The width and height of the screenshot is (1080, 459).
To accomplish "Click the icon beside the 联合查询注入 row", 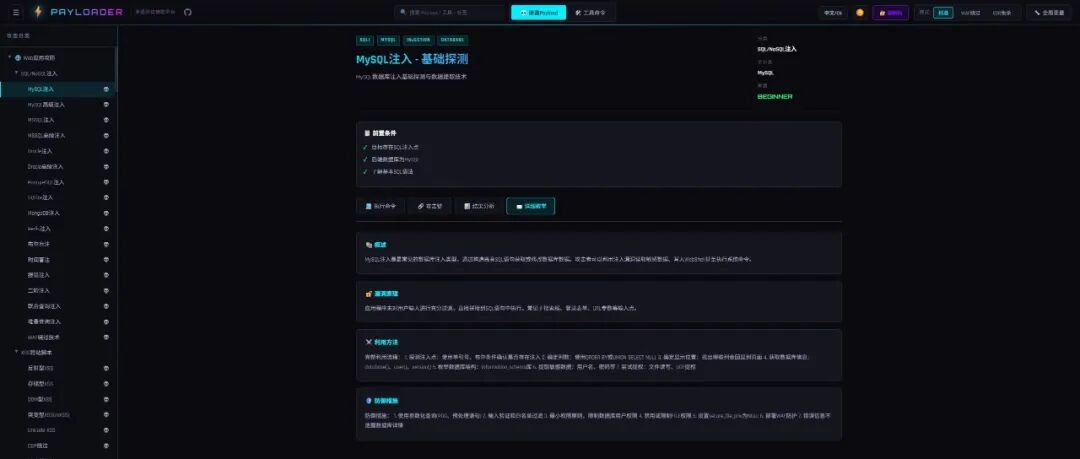I will click(106, 306).
